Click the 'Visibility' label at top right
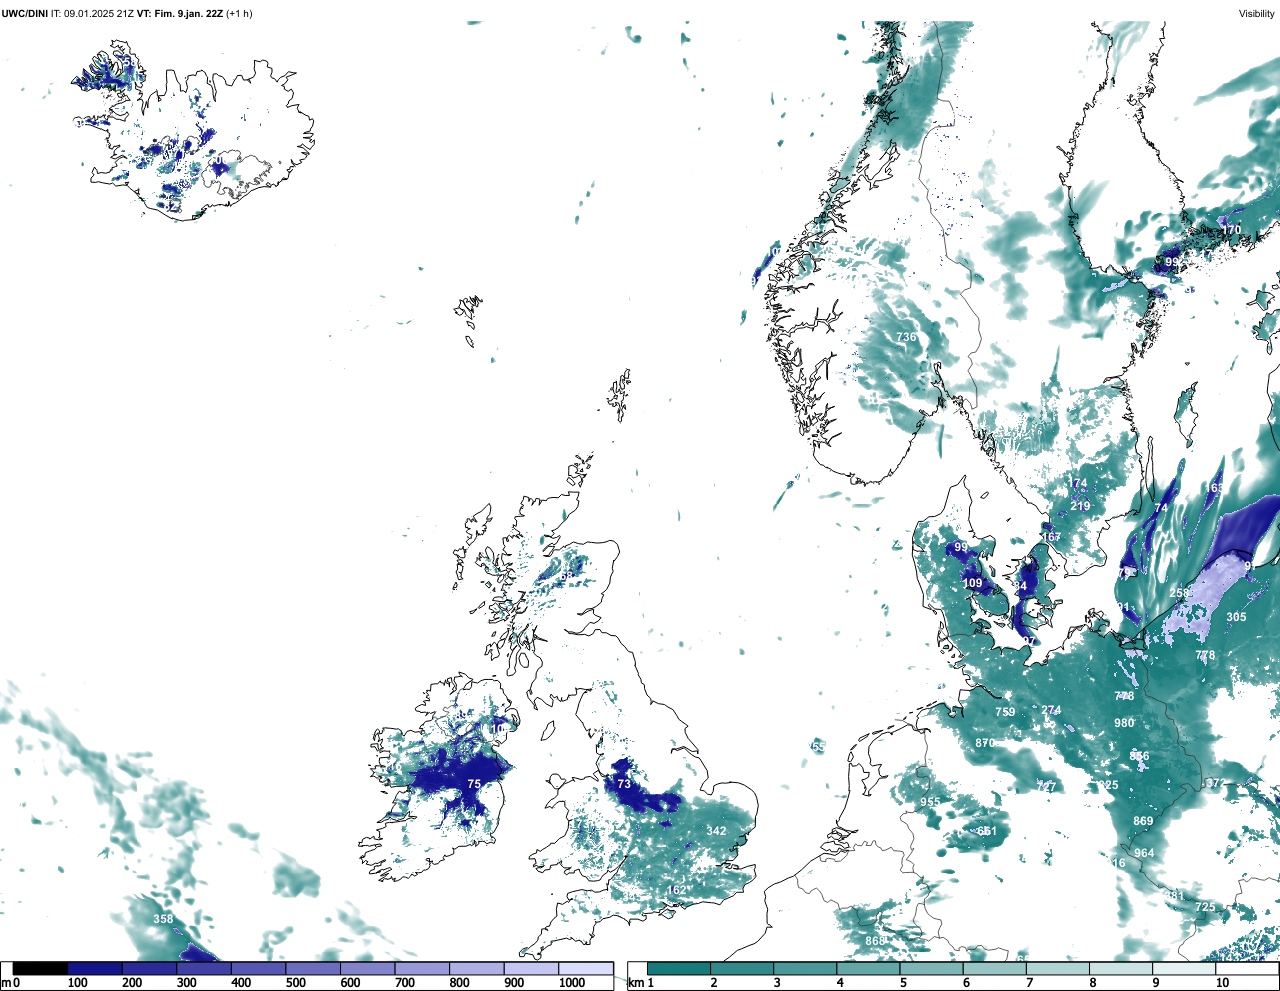Image resolution: width=1280 pixels, height=991 pixels. tap(1257, 14)
